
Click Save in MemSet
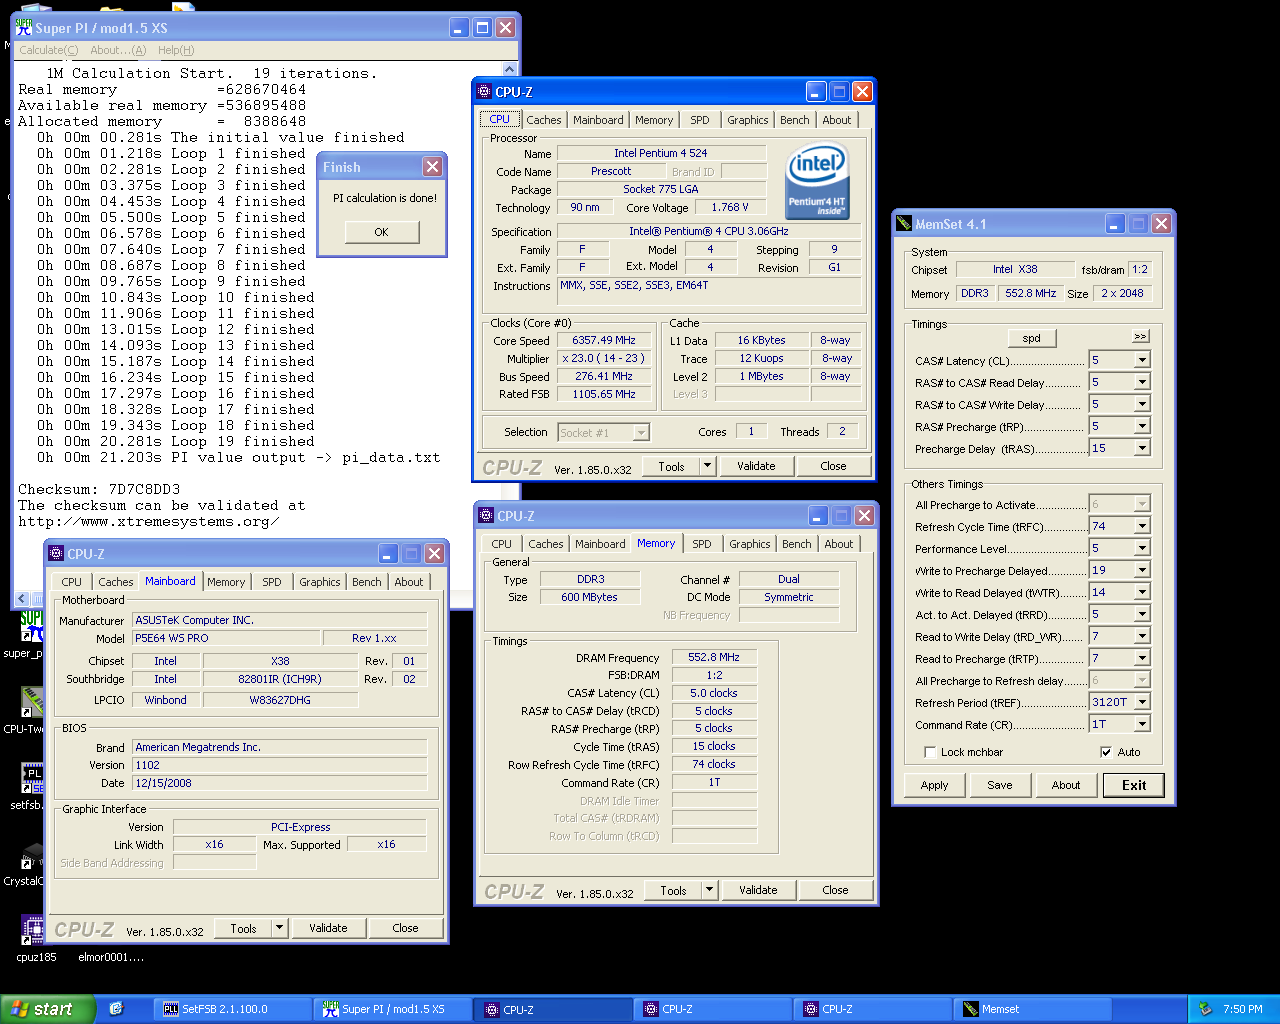1000,785
